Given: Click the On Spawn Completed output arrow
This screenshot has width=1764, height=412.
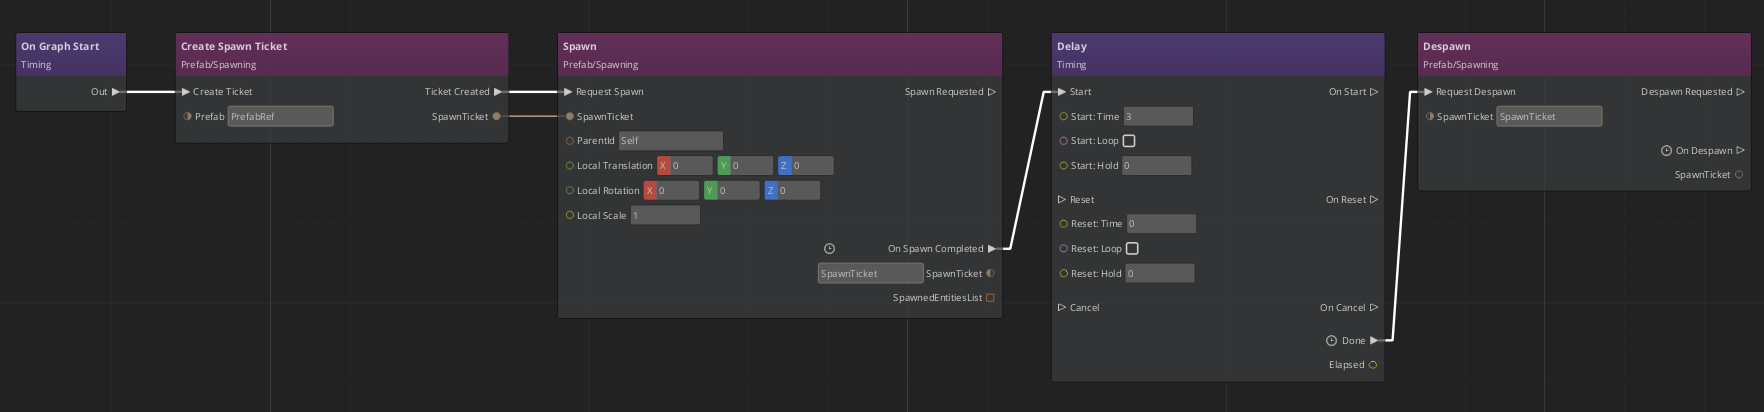Looking at the screenshot, I should (992, 249).
